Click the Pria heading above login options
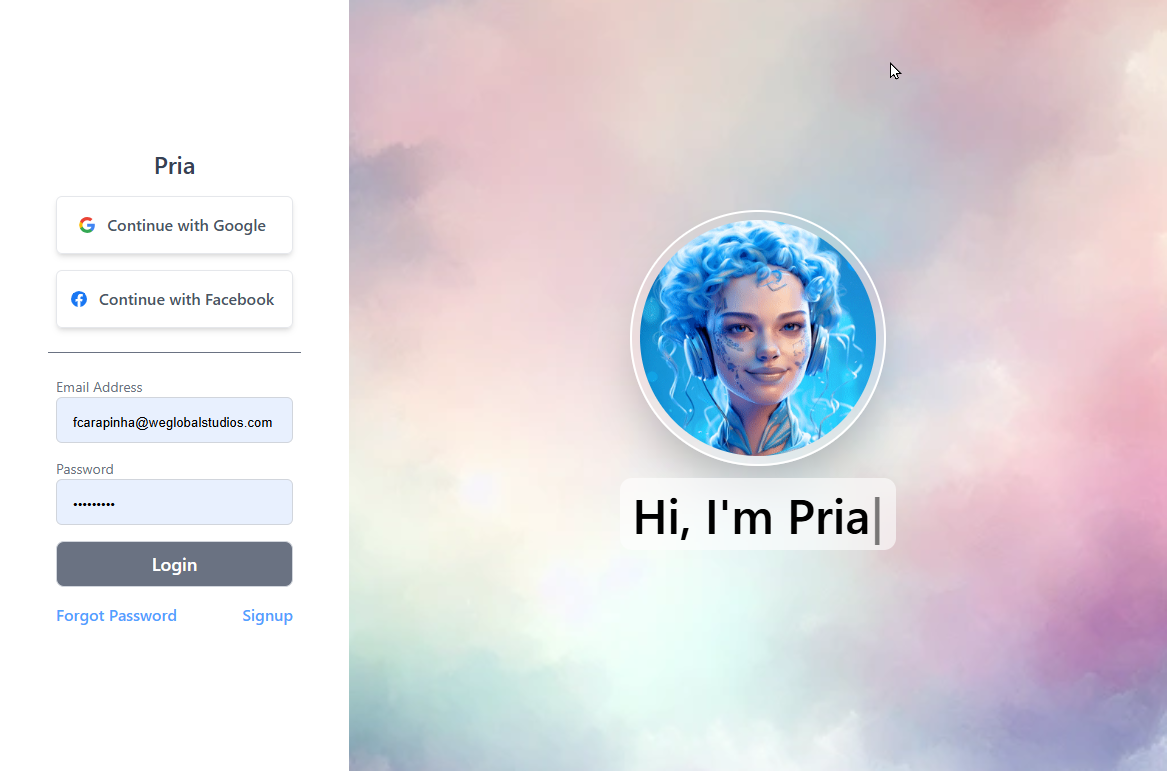This screenshot has width=1167, height=771. pyautogui.click(x=174, y=165)
